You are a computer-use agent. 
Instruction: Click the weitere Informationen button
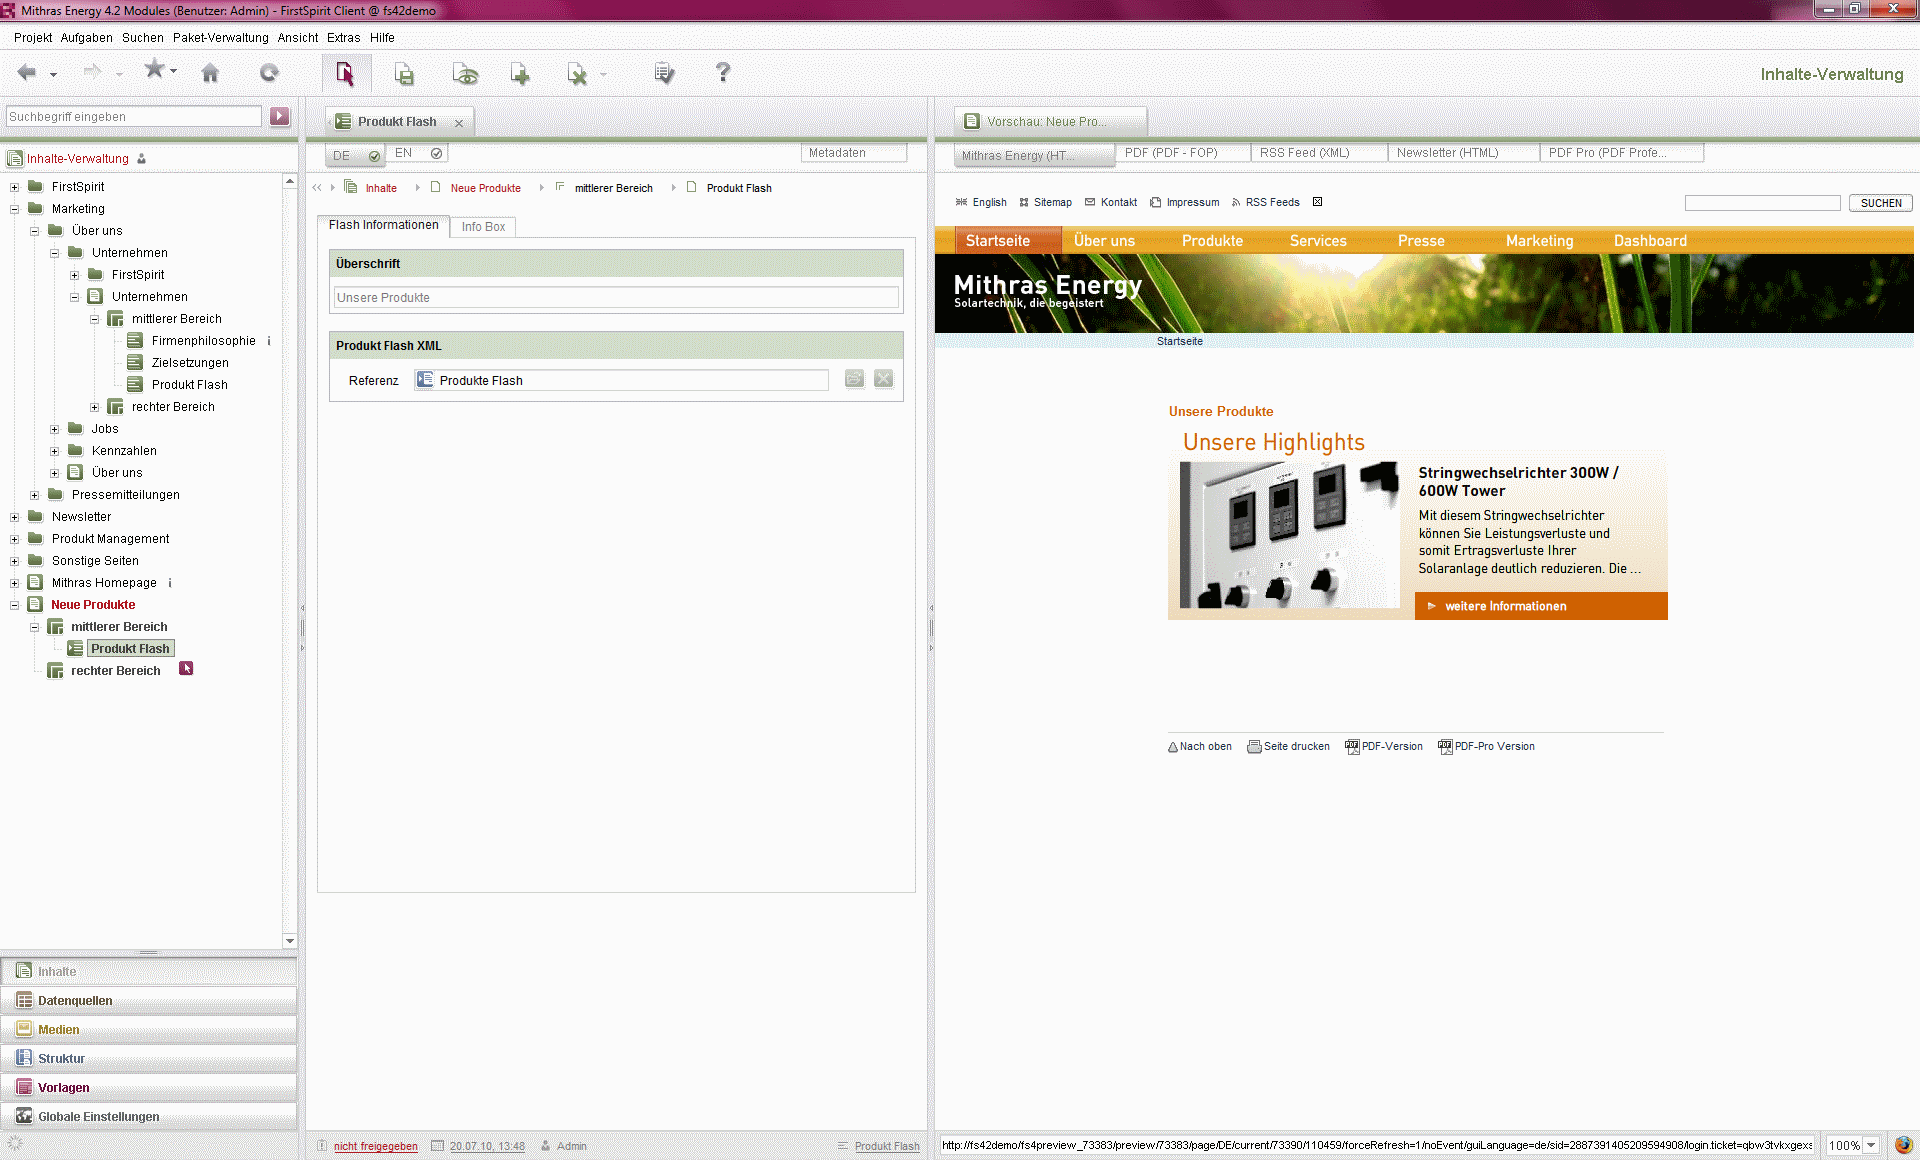point(1541,606)
